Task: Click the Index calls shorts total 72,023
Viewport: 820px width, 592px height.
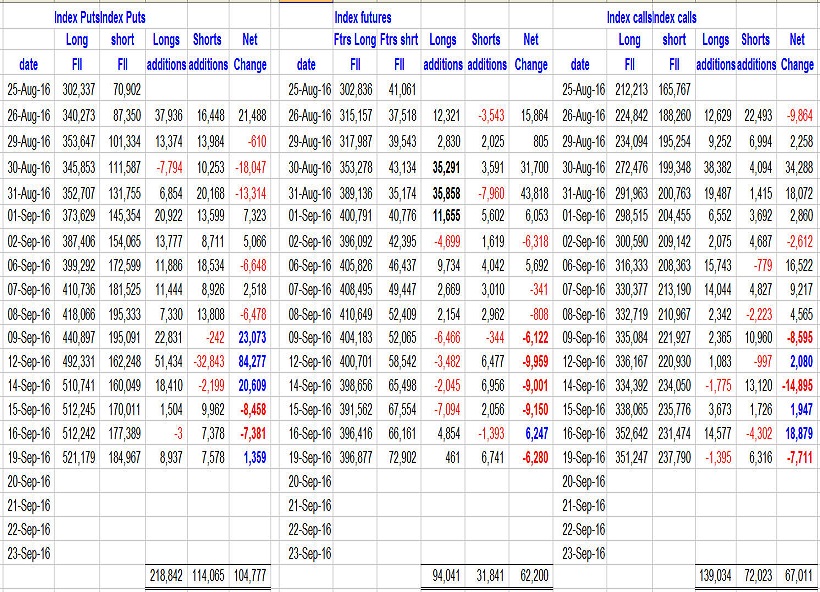Action: (756, 576)
